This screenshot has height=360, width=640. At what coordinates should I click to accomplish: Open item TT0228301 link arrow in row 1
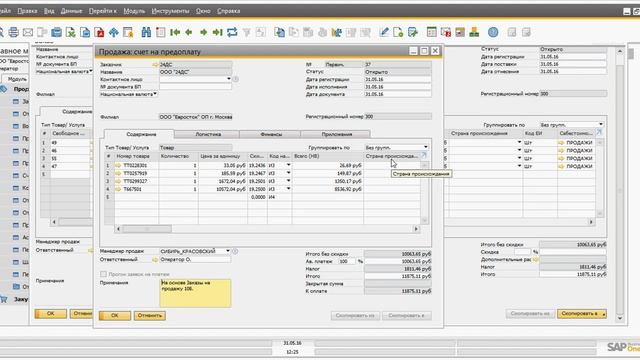pos(118,166)
